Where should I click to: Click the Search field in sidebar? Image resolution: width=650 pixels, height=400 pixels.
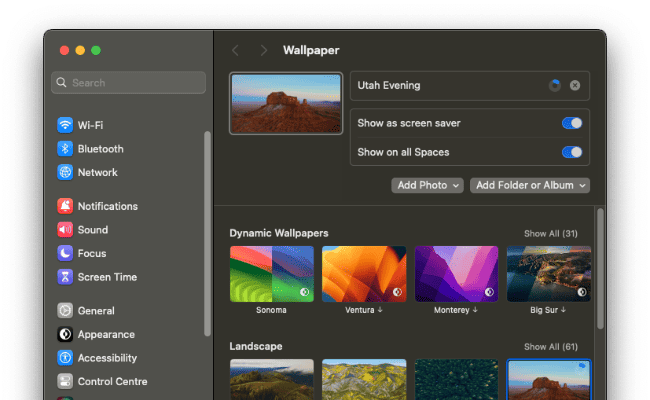pos(130,83)
